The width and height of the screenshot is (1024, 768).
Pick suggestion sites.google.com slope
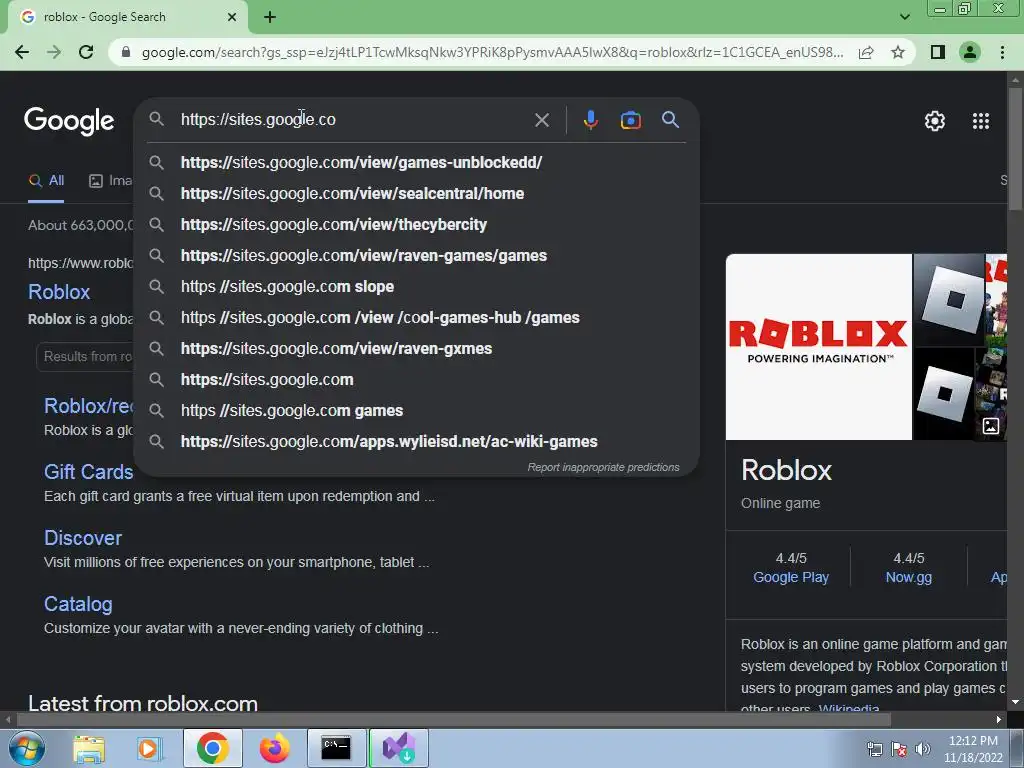click(417, 287)
